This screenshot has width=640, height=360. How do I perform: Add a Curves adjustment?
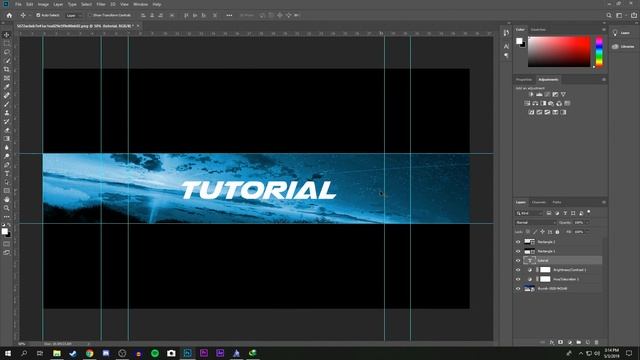[547, 94]
